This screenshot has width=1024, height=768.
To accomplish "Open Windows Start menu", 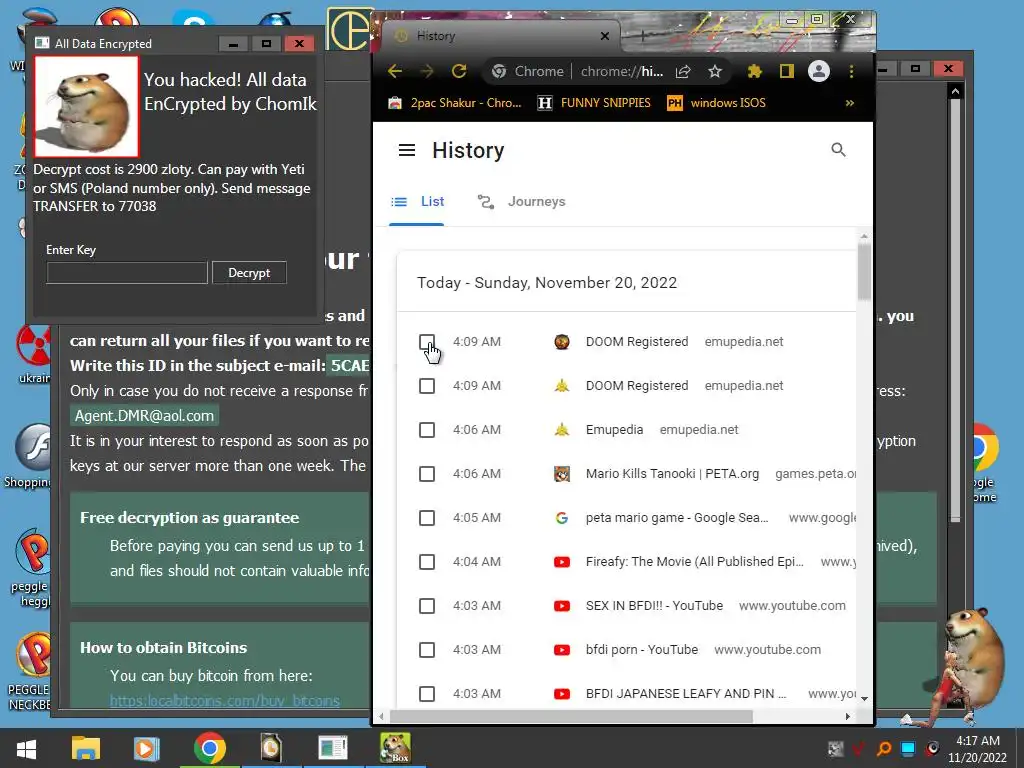I will pyautogui.click(x=26, y=748).
